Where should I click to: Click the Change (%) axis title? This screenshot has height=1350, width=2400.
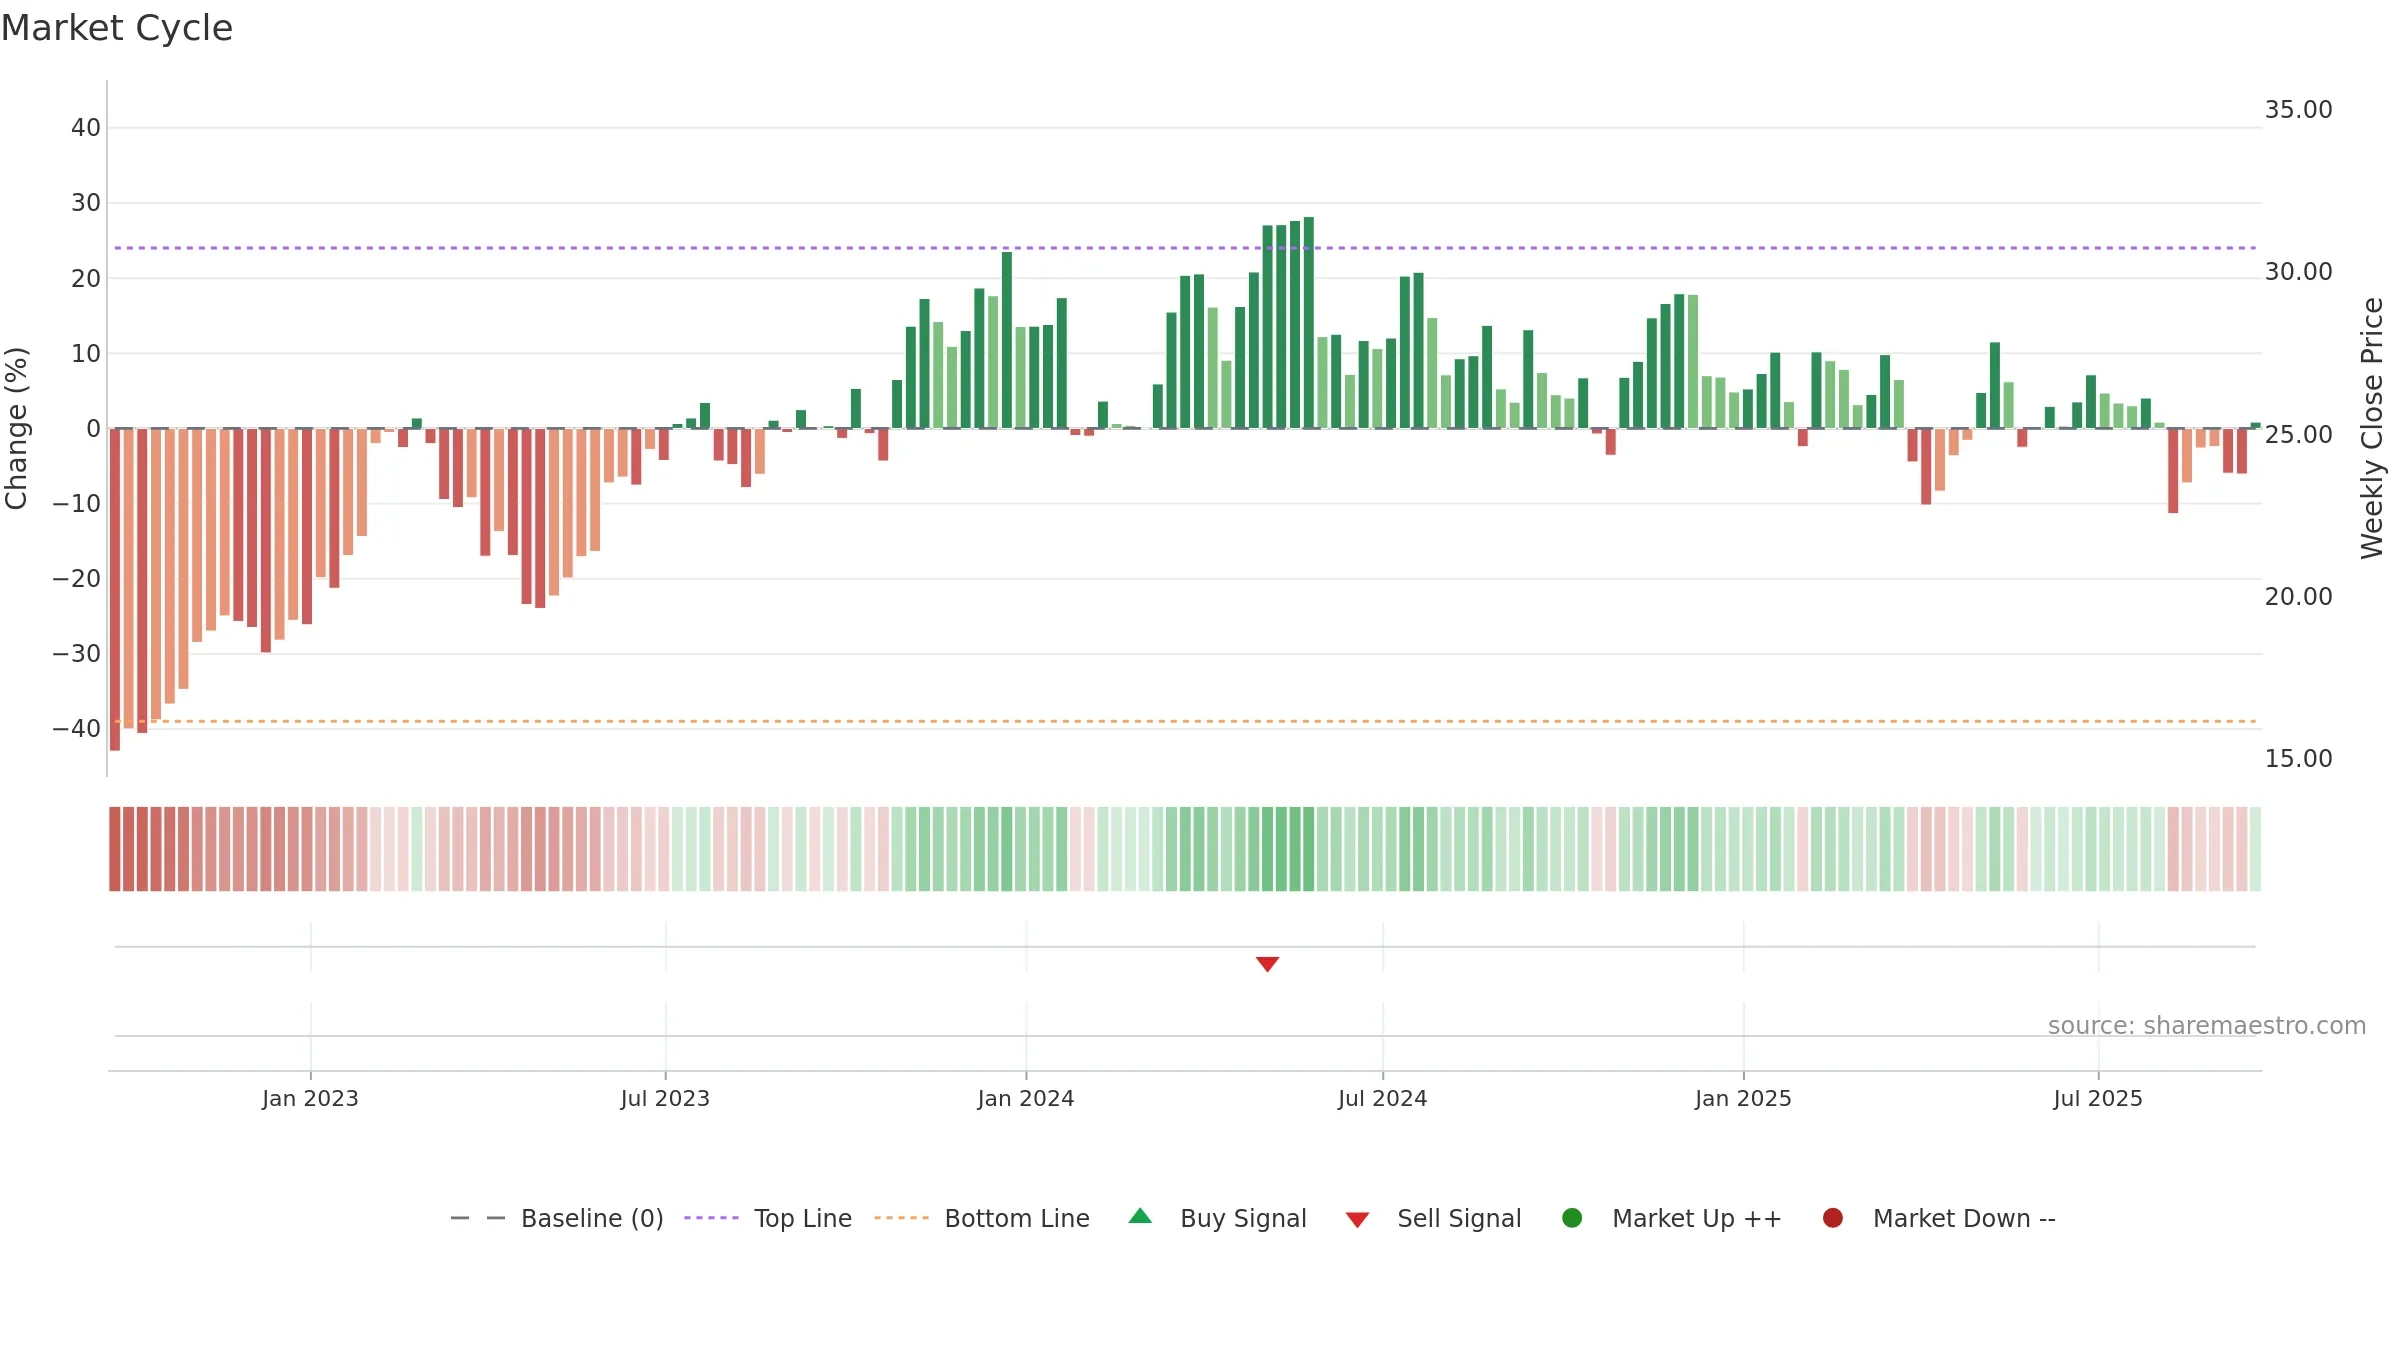(16, 428)
